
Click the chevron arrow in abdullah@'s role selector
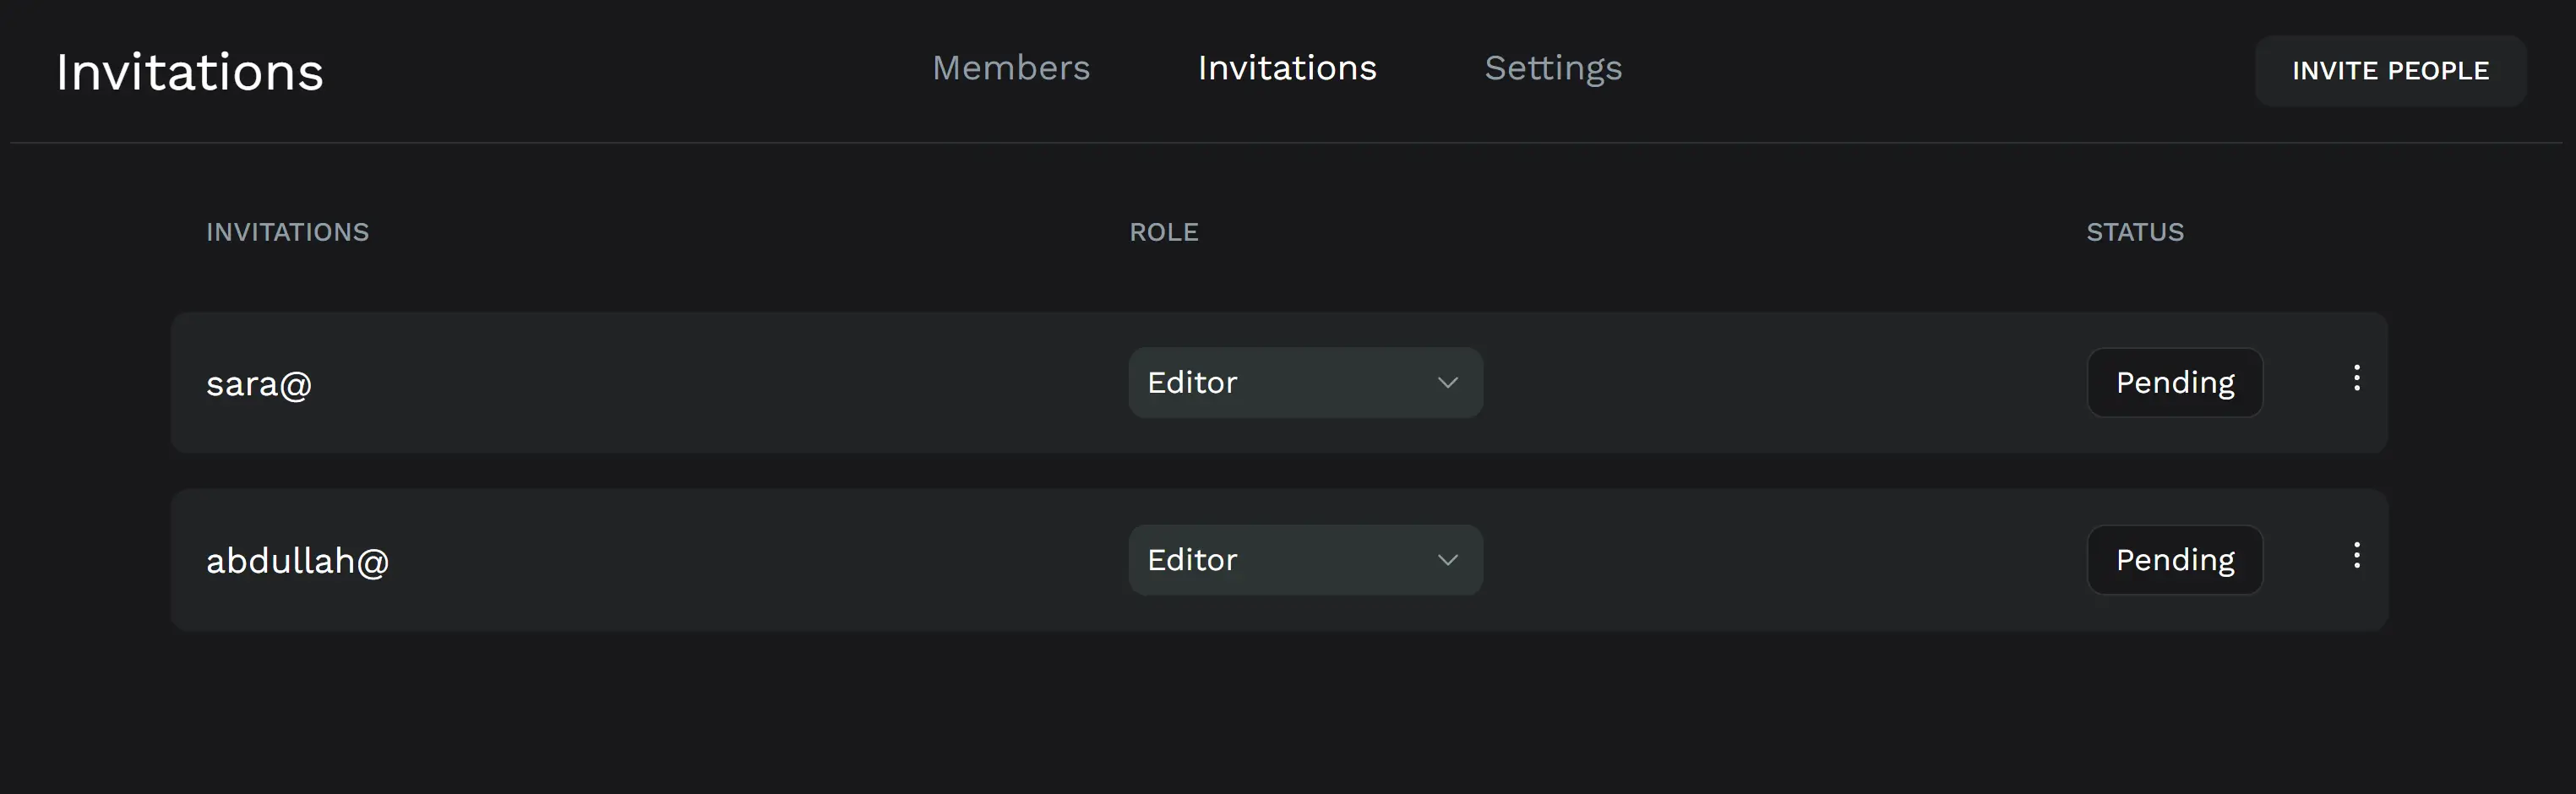[x=1447, y=560]
